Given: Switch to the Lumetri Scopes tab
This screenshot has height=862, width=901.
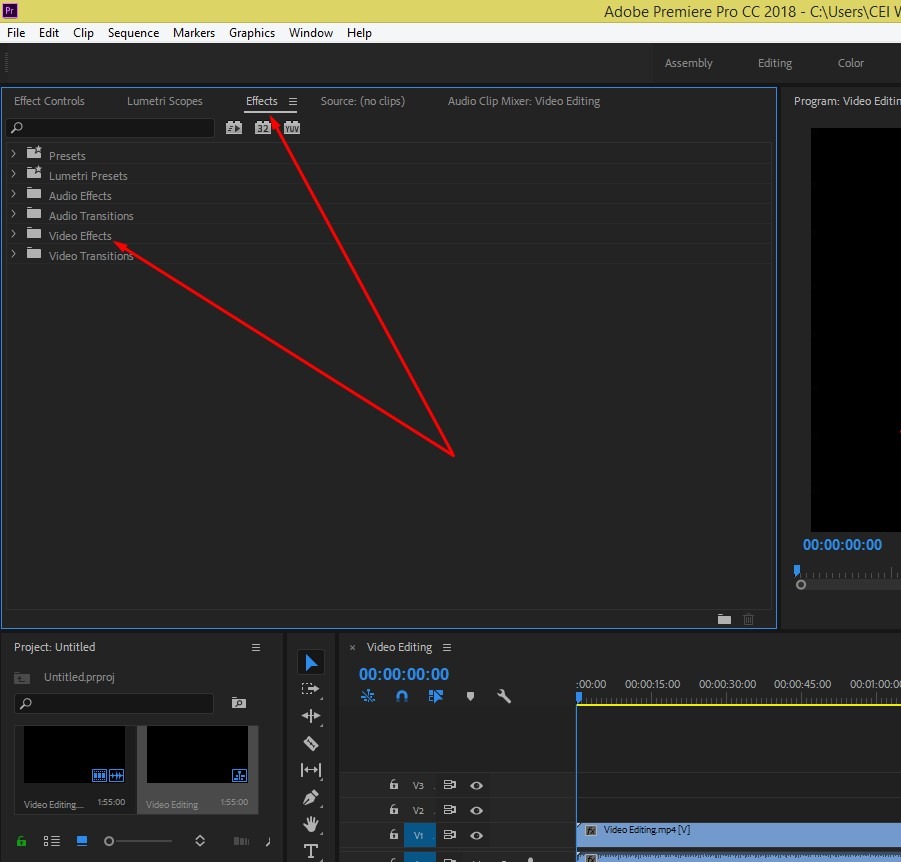Looking at the screenshot, I should [165, 101].
